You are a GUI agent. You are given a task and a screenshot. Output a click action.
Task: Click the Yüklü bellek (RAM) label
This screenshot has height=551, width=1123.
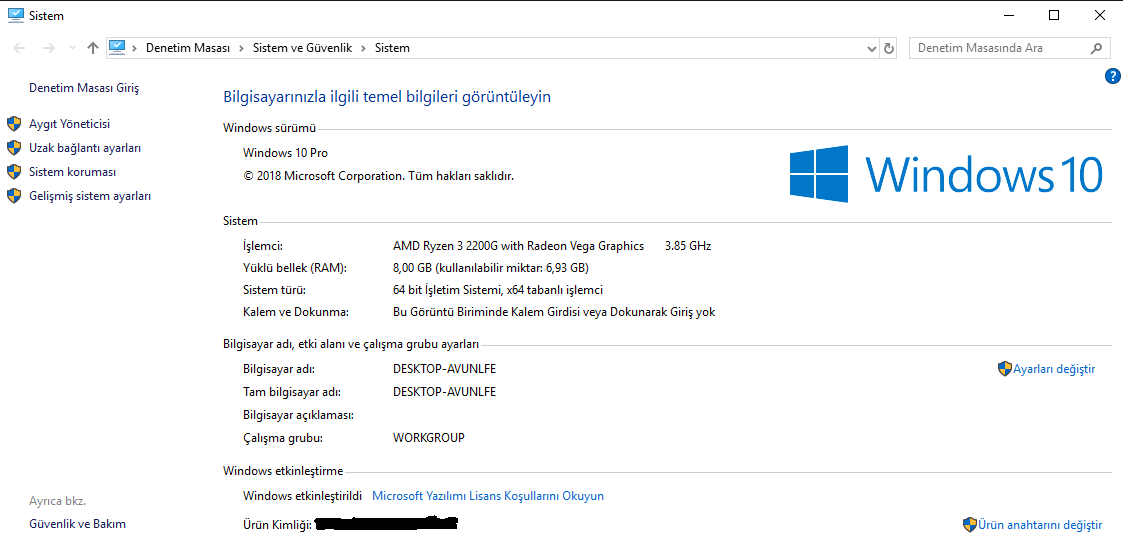click(x=295, y=268)
